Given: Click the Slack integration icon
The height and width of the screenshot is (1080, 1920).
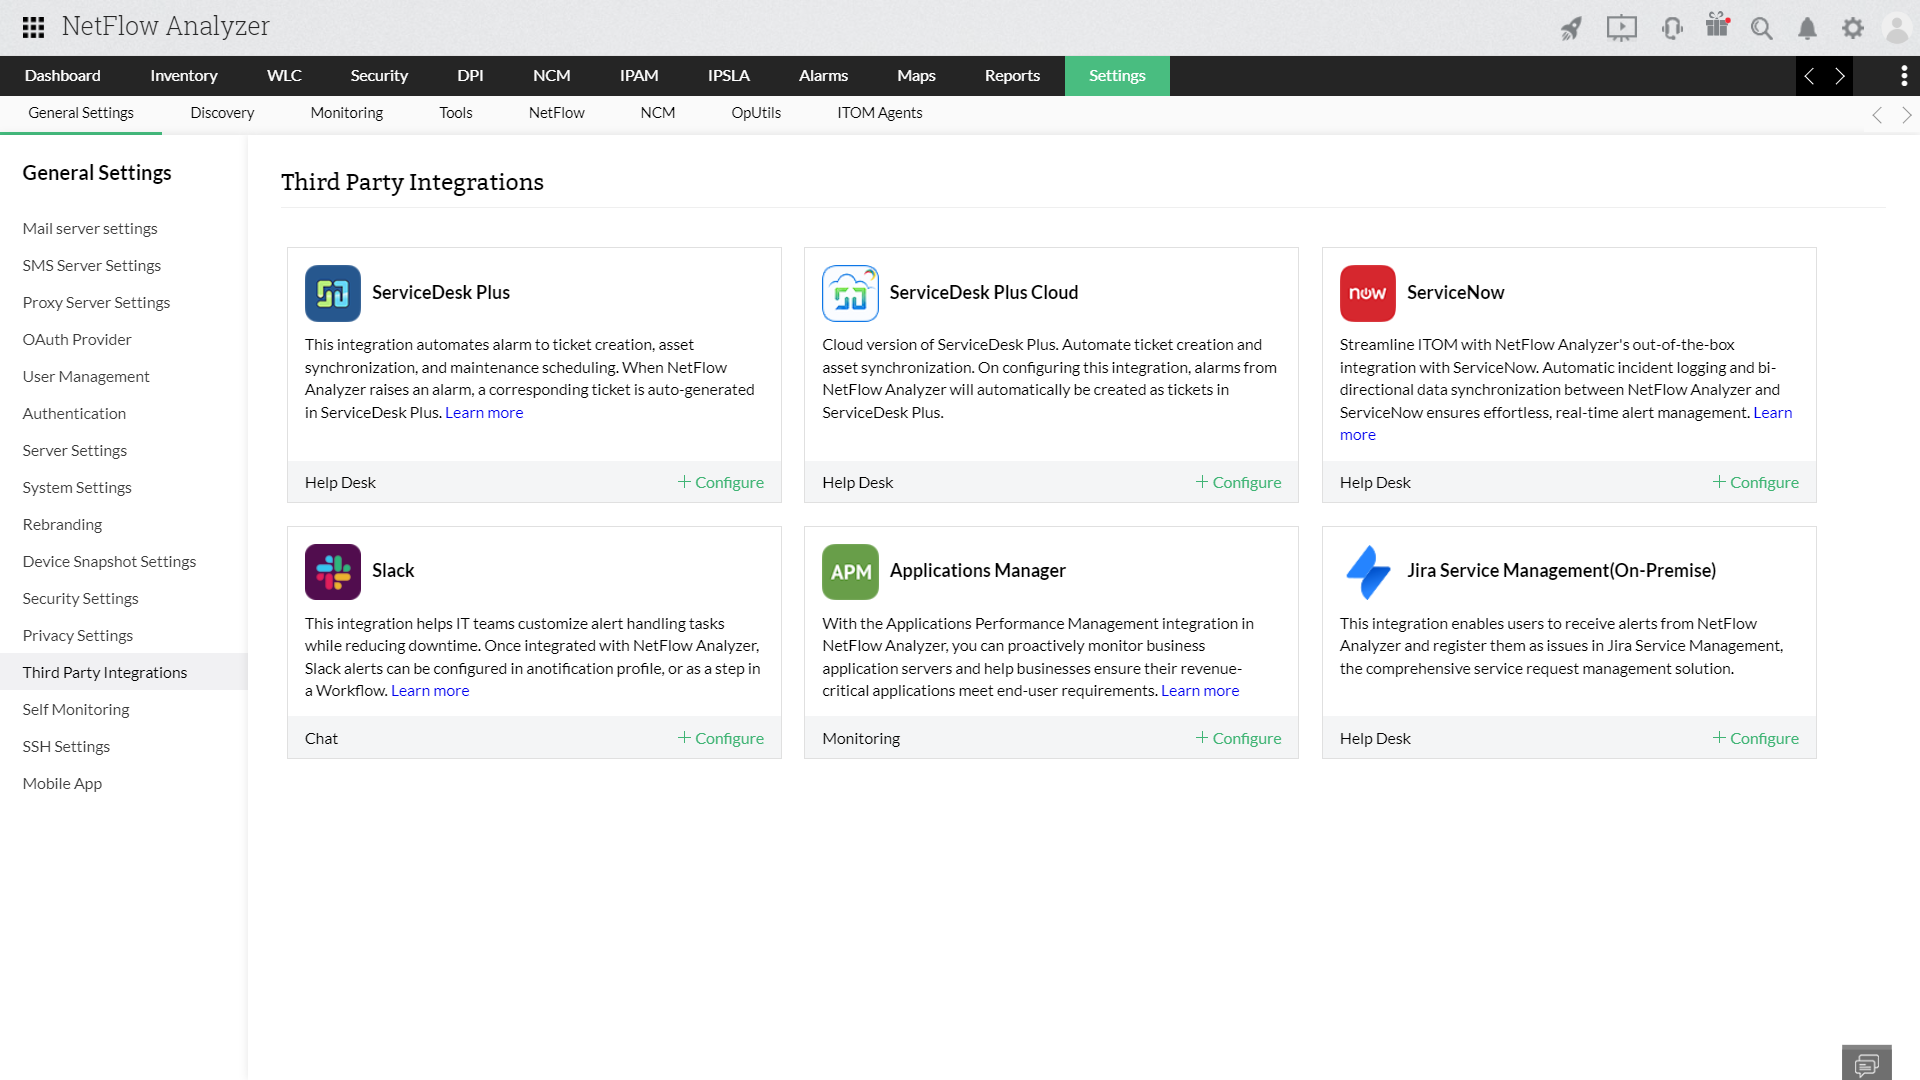Looking at the screenshot, I should click(332, 571).
